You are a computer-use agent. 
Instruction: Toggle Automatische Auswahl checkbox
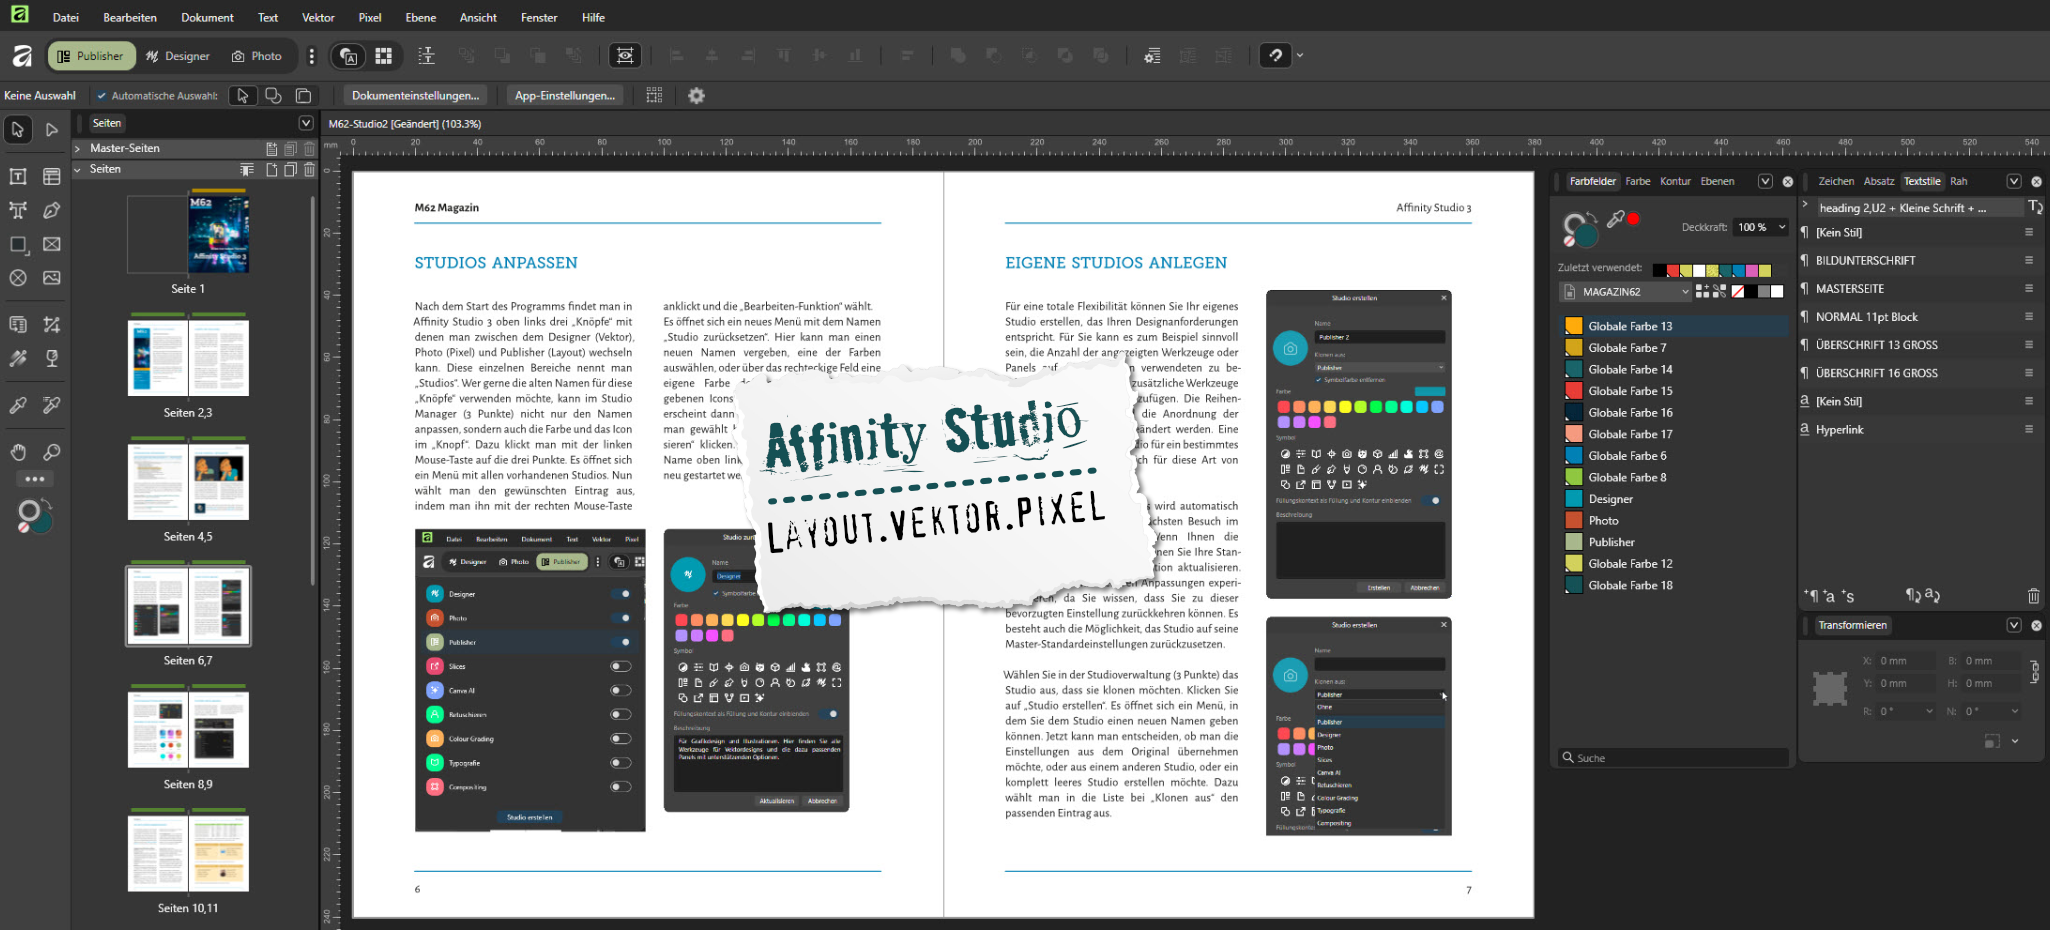pyautogui.click(x=102, y=96)
